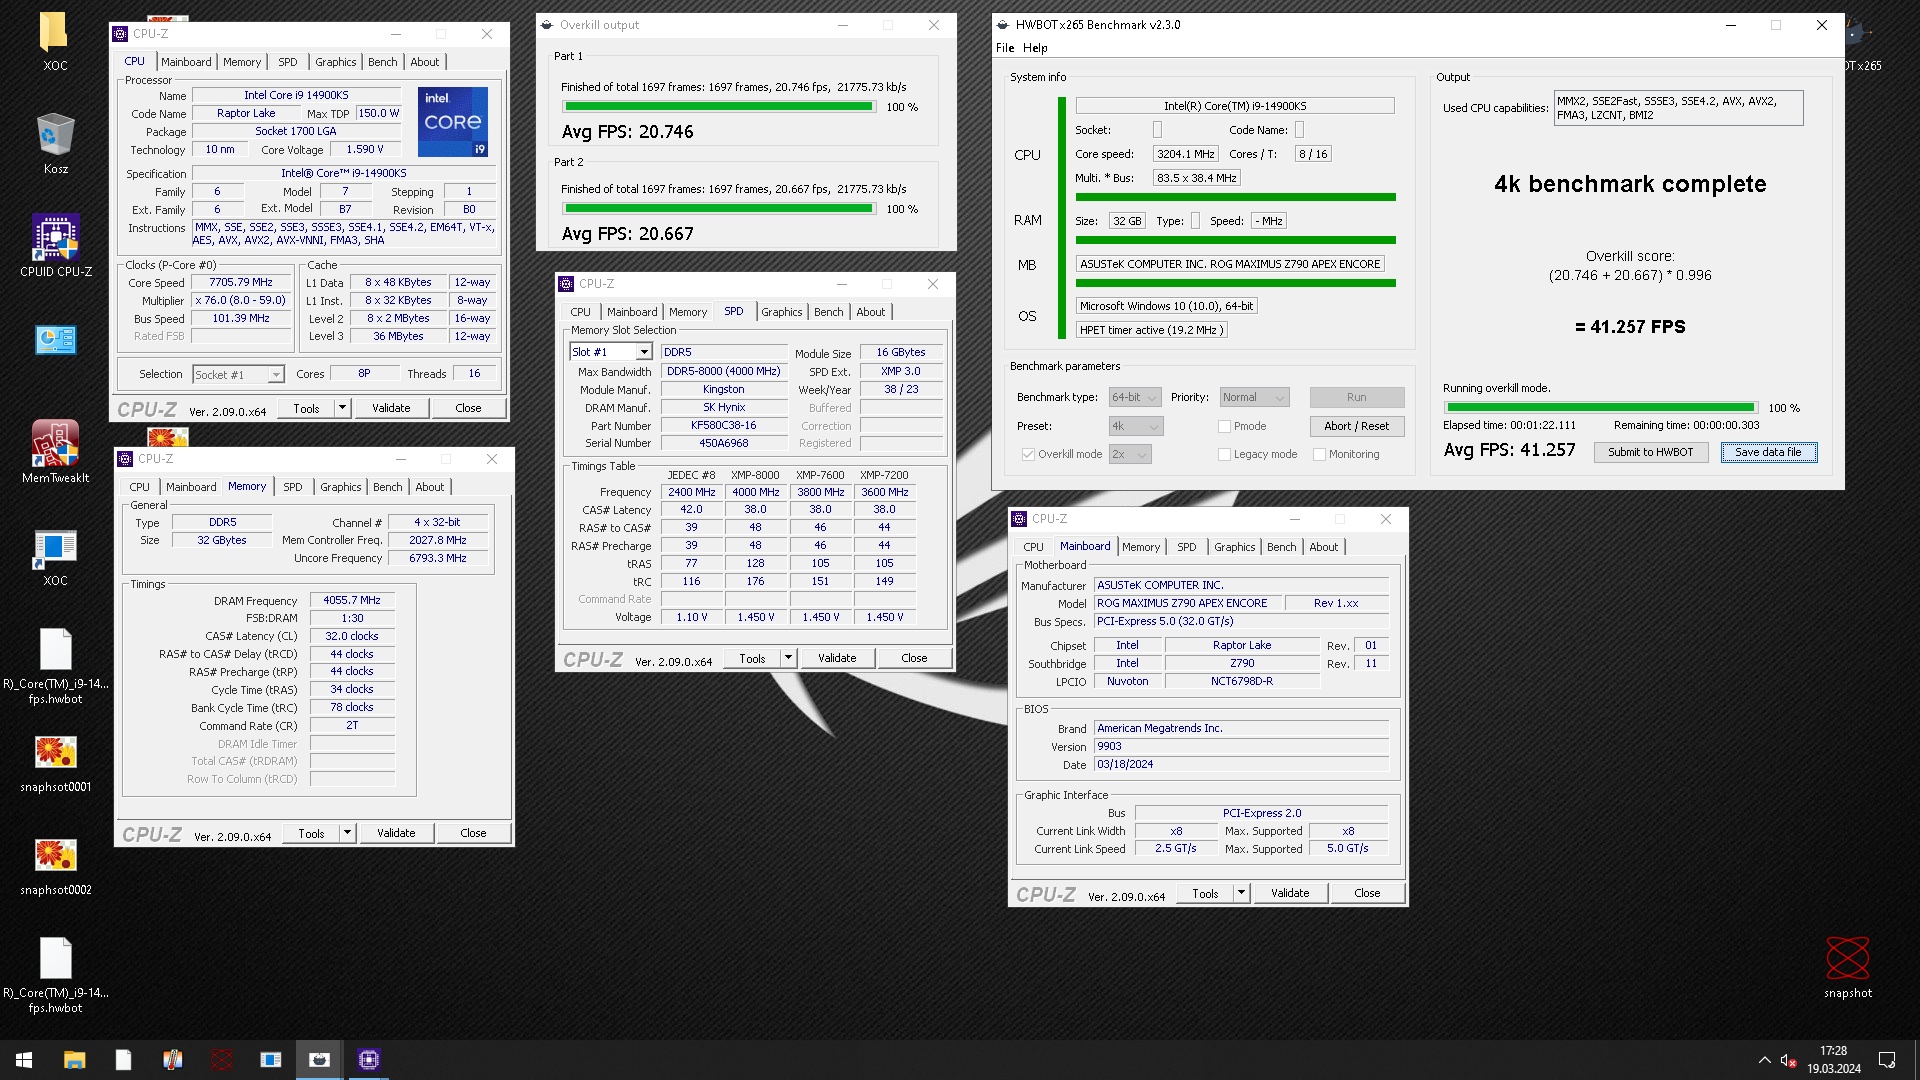The width and height of the screenshot is (1920, 1080).
Task: Open the upper Core i9-14 fps.hwbot file
Action: 55,650
